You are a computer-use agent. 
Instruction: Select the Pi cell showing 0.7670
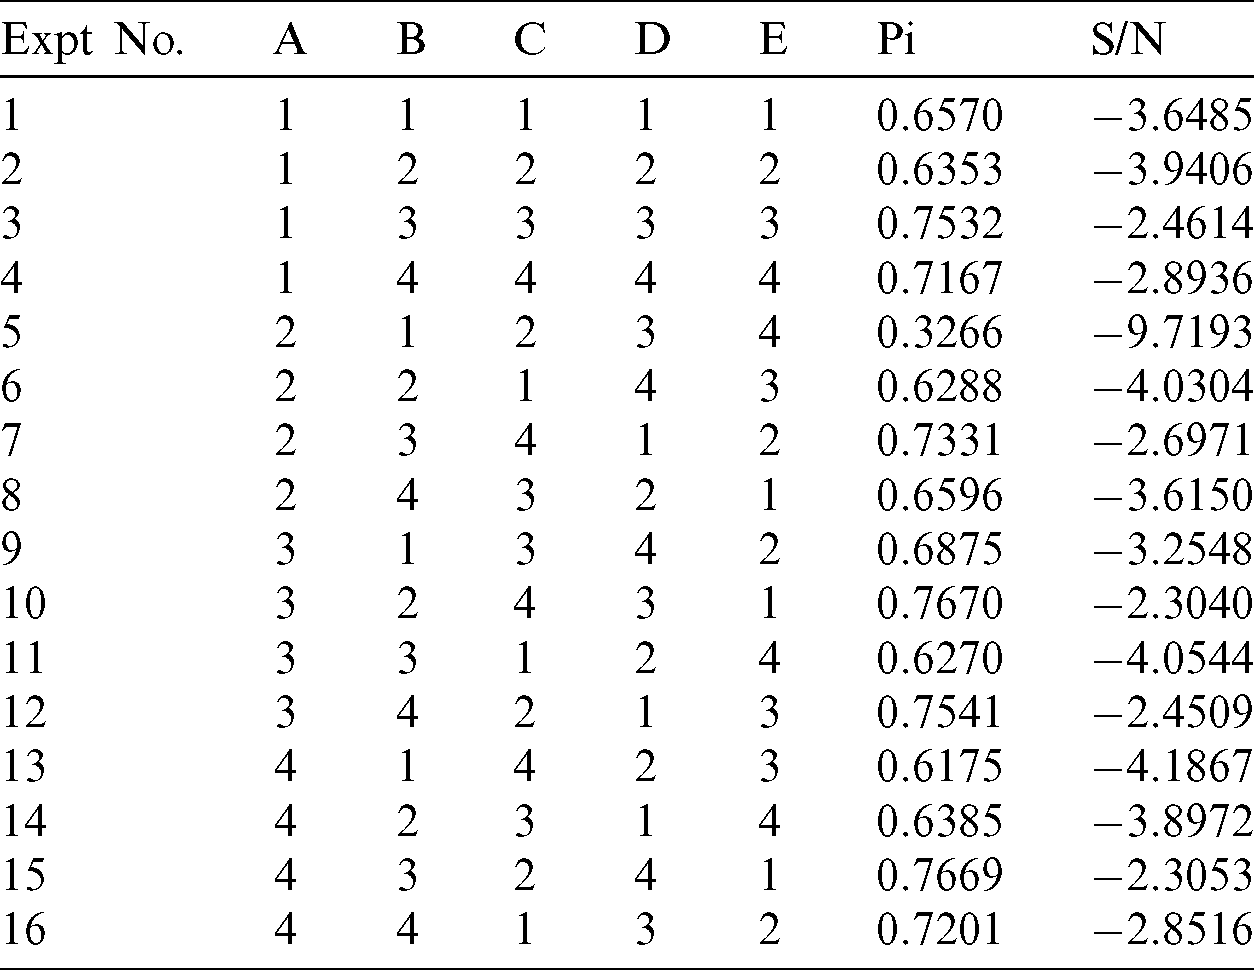(x=938, y=604)
